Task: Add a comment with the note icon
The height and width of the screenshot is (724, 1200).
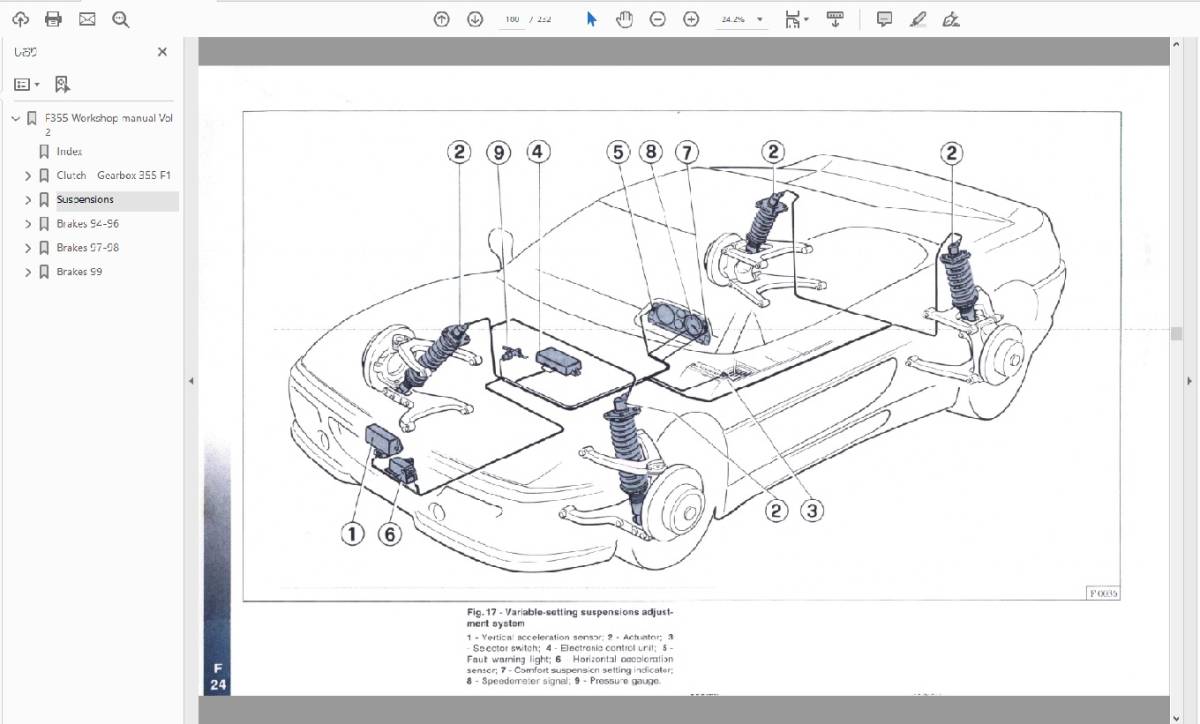Action: [x=884, y=19]
